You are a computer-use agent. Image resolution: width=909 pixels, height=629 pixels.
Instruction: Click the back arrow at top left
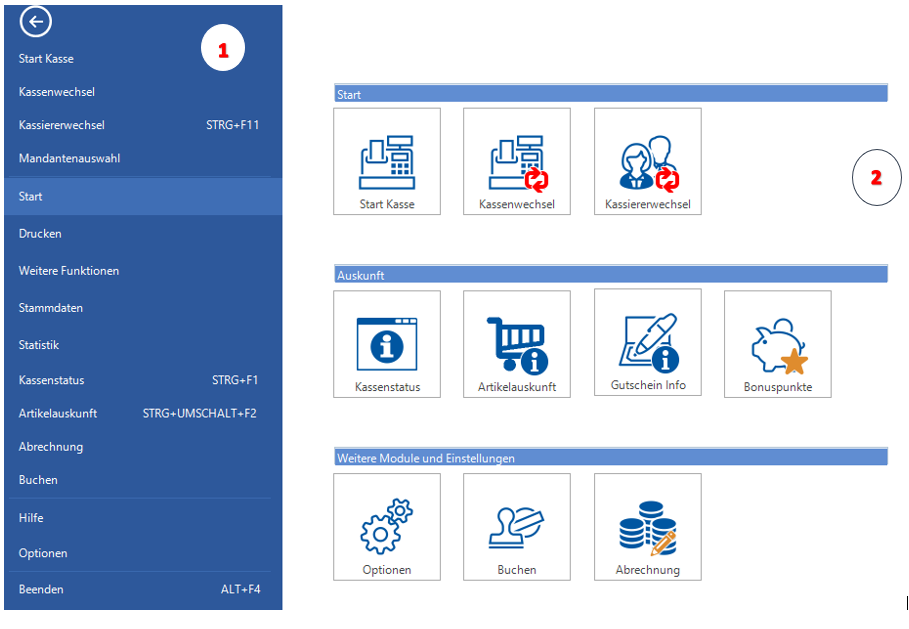35,22
